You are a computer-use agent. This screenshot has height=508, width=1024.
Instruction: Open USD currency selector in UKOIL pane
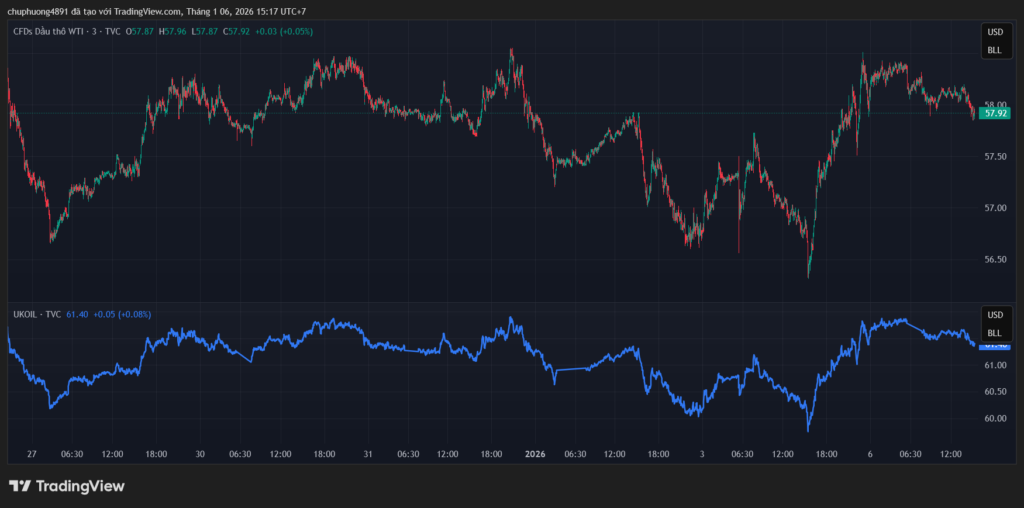(994, 315)
